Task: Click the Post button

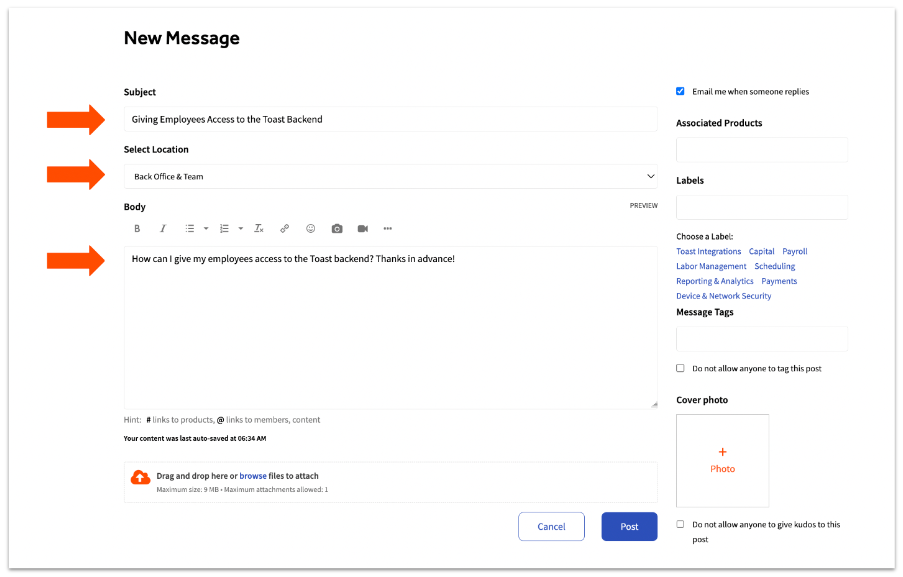Action: click(x=629, y=526)
